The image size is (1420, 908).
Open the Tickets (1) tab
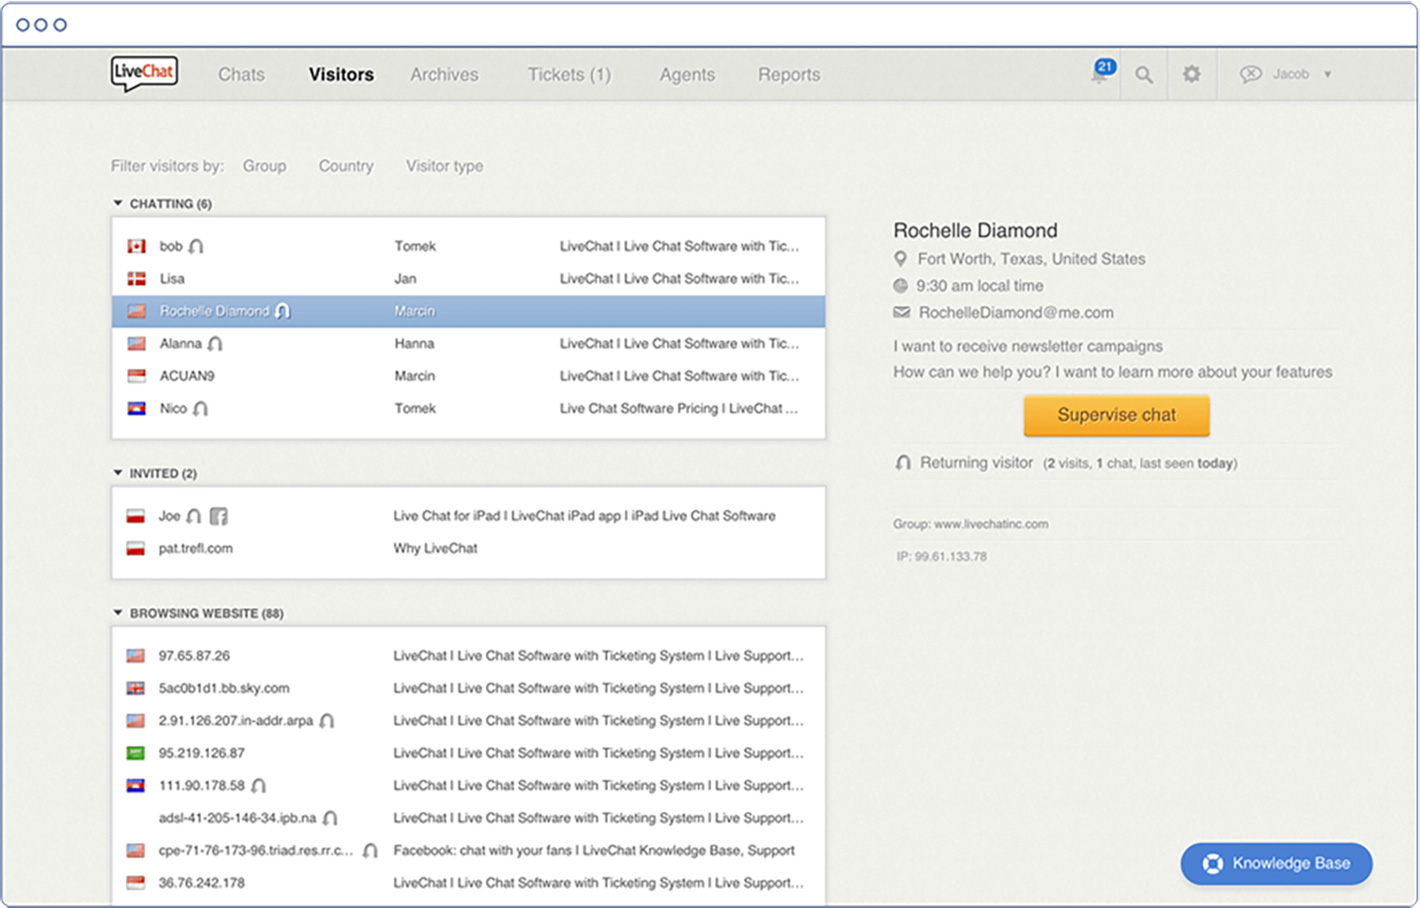point(568,75)
